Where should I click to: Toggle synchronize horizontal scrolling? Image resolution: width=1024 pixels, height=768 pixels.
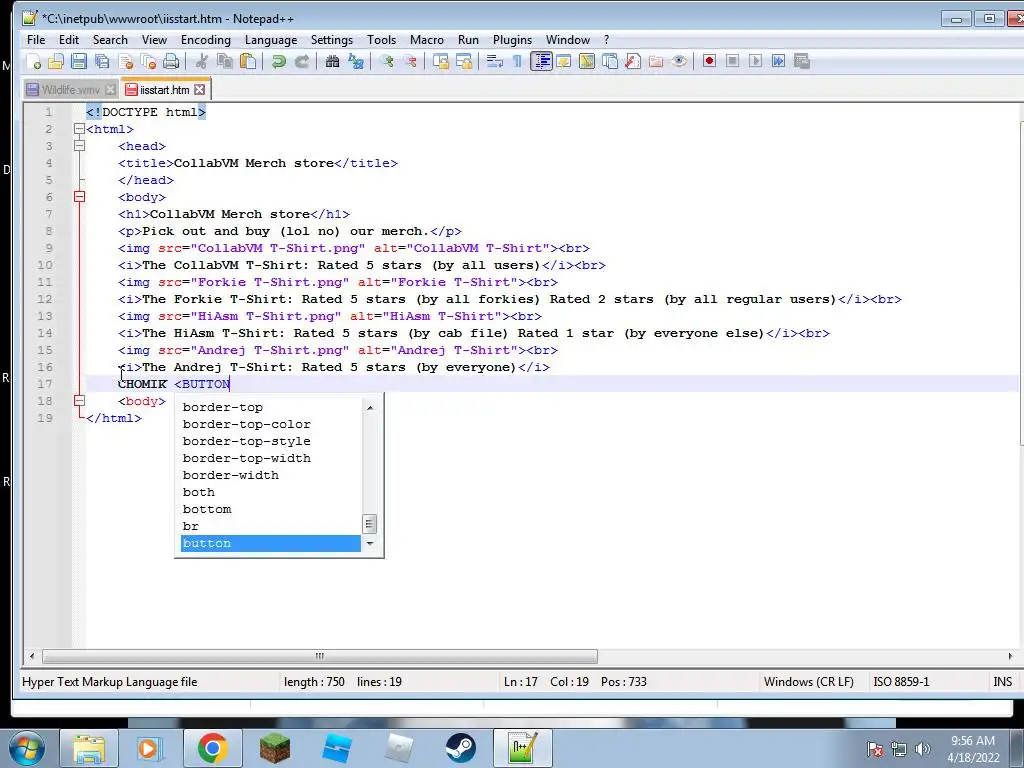point(464,61)
